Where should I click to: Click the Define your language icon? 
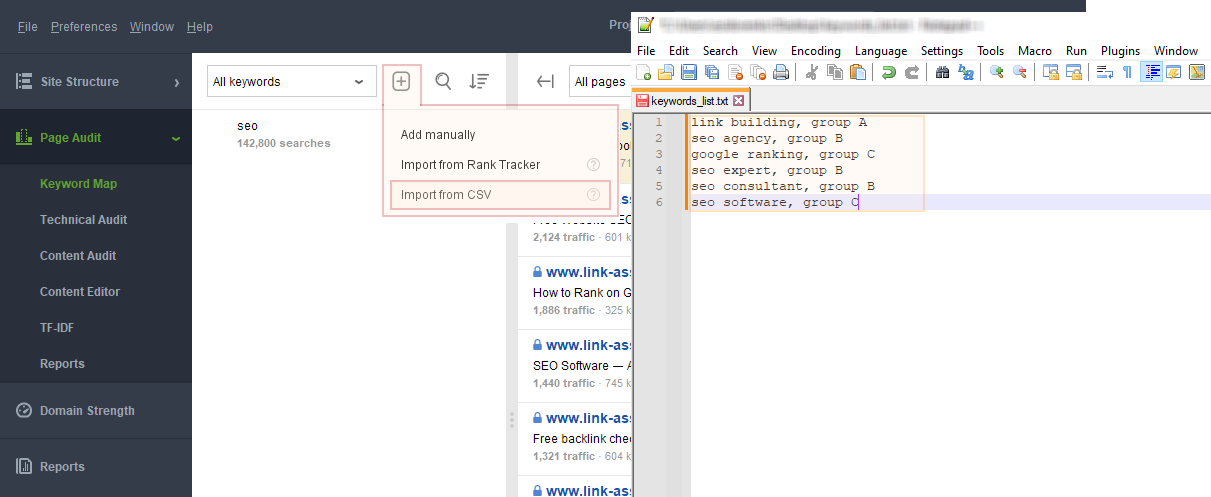[1172, 72]
